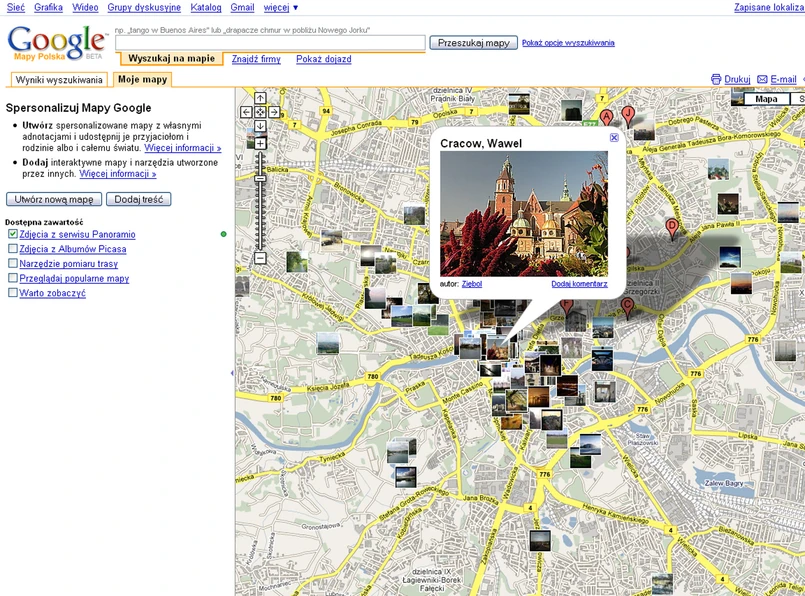This screenshot has height=596, width=805.
Task: Click the zoom slider handle
Action: [260, 180]
